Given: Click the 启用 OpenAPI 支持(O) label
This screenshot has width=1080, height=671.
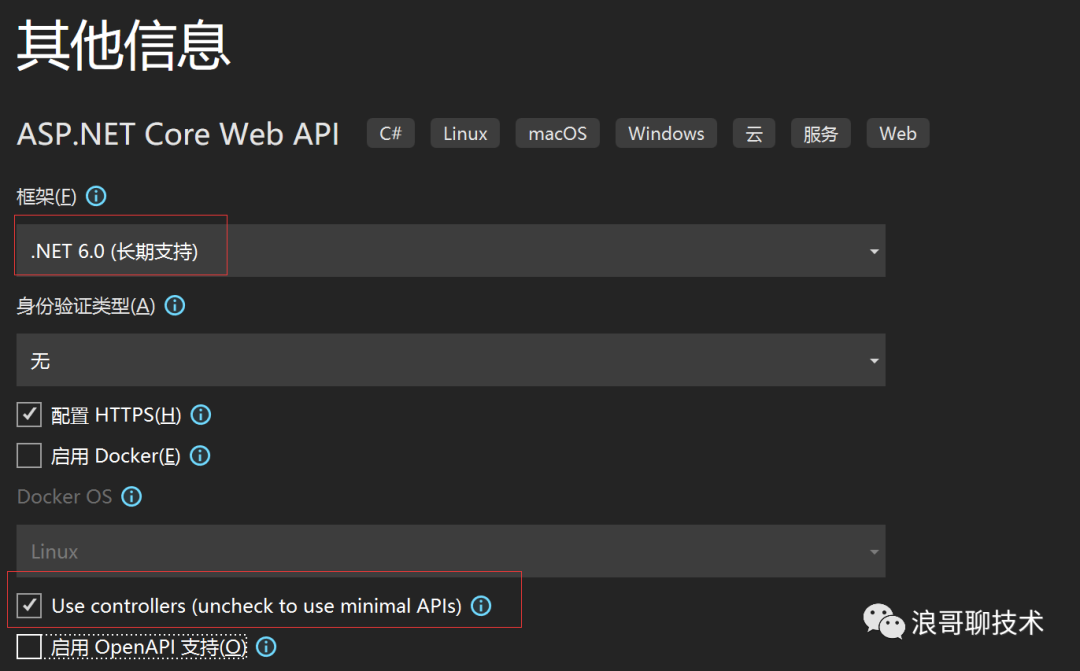Looking at the screenshot, I should tap(149, 647).
